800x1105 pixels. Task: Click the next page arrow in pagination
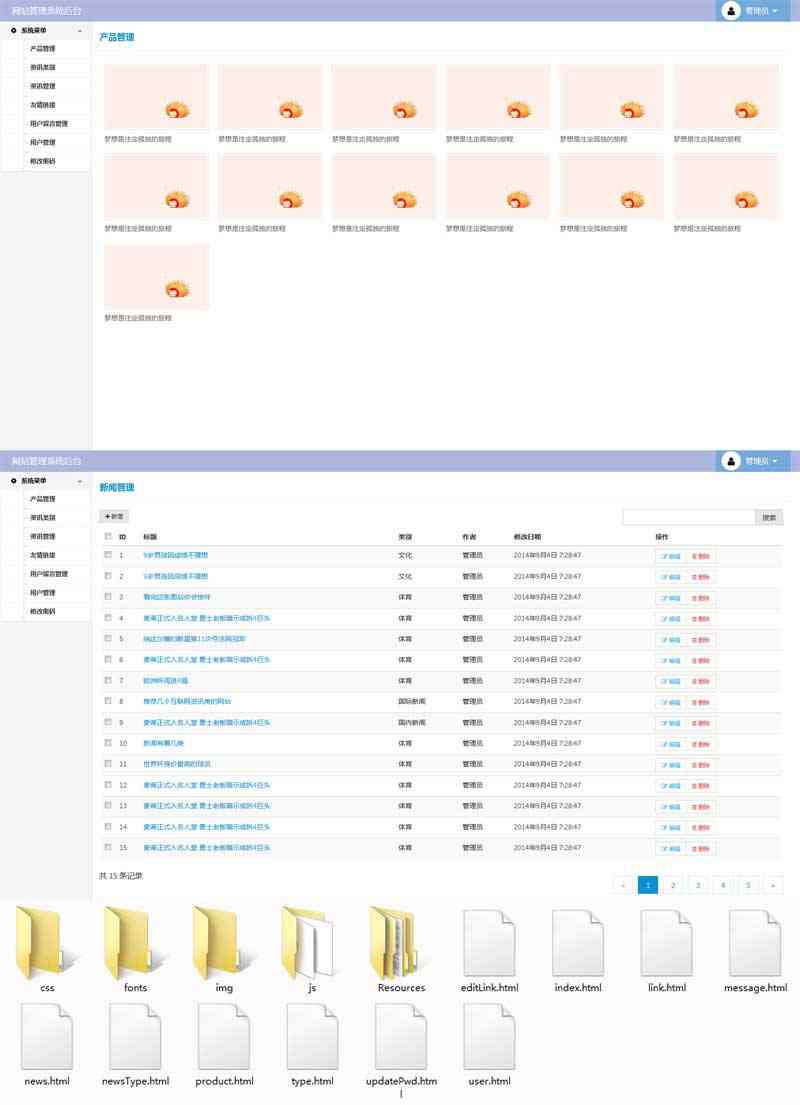(772, 885)
